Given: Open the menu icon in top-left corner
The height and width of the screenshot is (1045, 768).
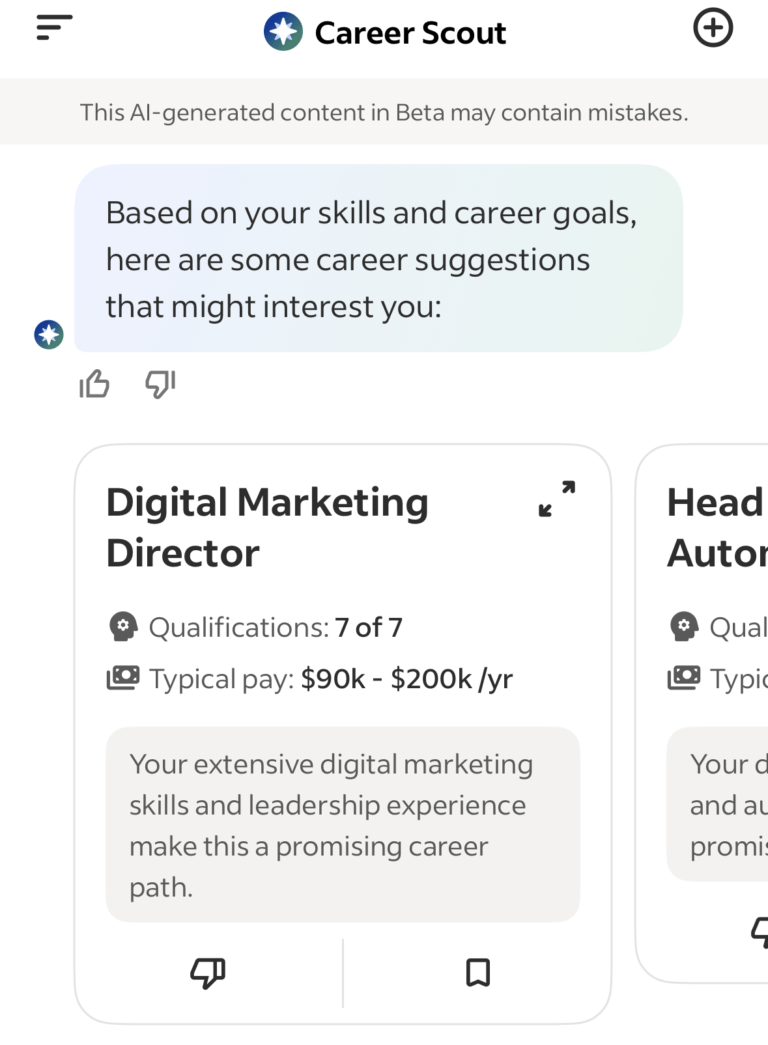Looking at the screenshot, I should point(54,28).
